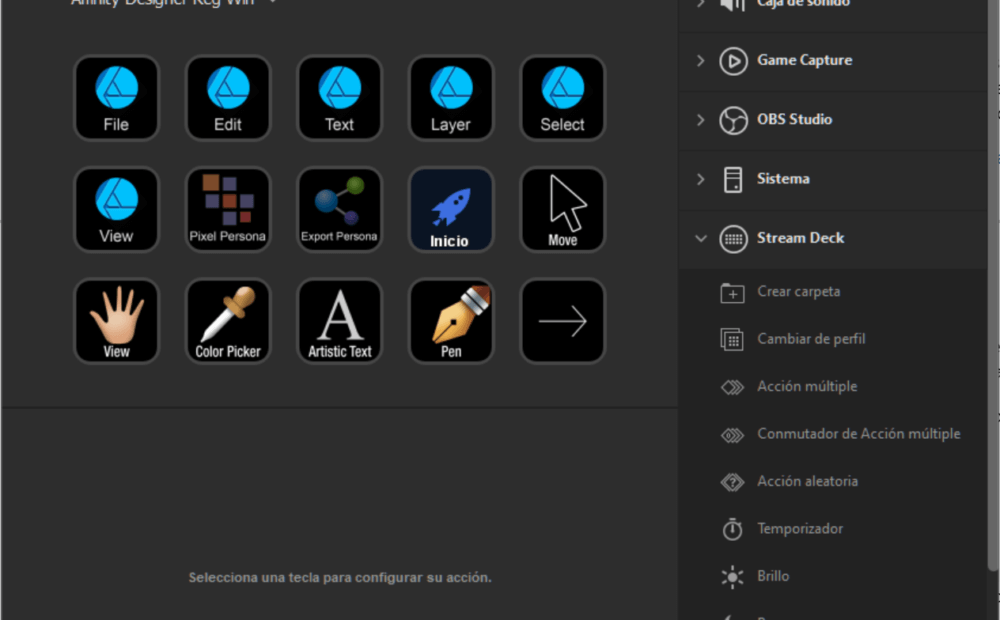The image size is (1000, 620).
Task: Select the Artistic Text key
Action: click(339, 321)
